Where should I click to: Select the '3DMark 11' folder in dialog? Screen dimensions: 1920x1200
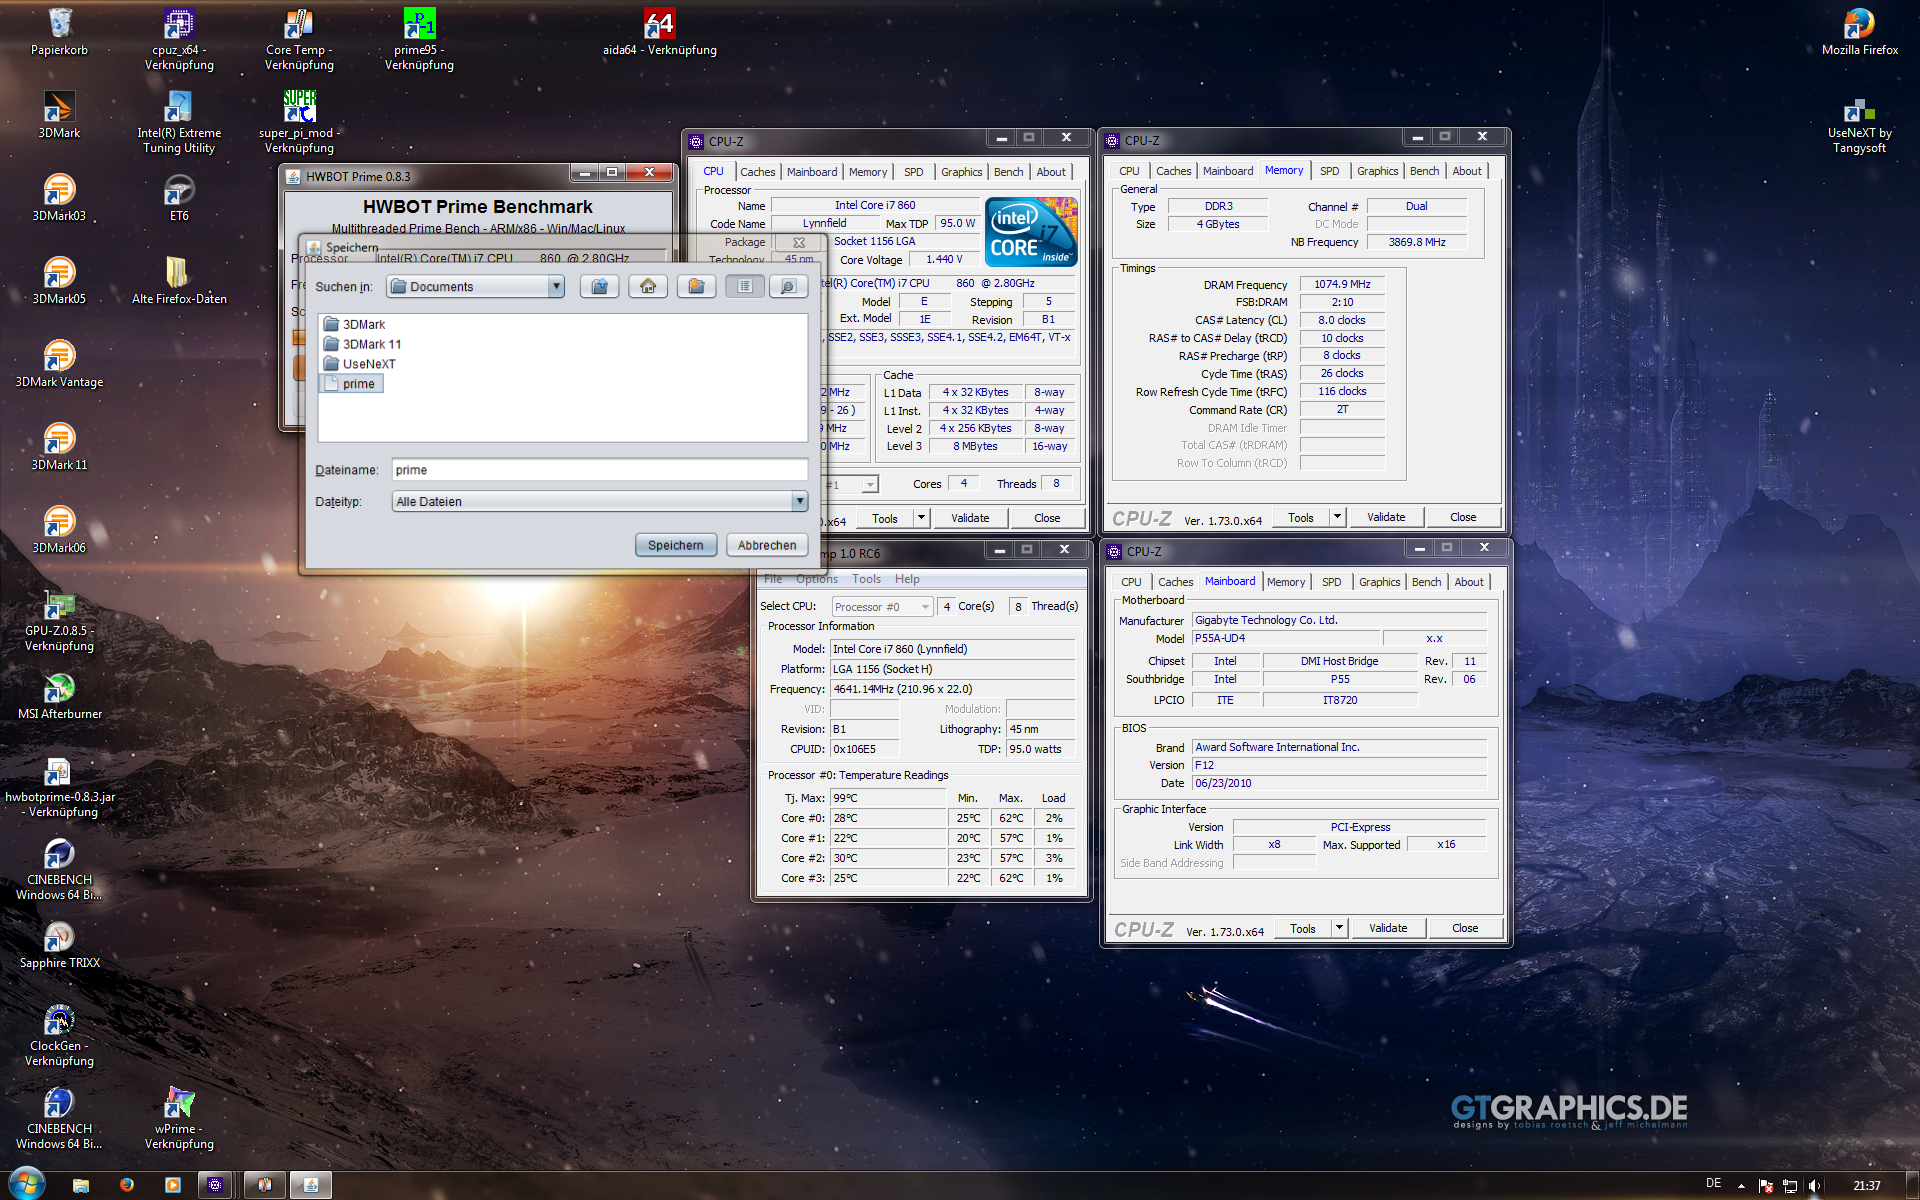(x=362, y=344)
